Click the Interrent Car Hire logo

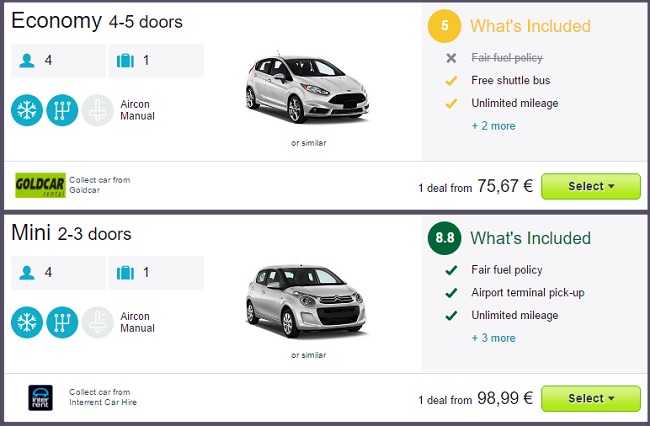[x=40, y=398]
